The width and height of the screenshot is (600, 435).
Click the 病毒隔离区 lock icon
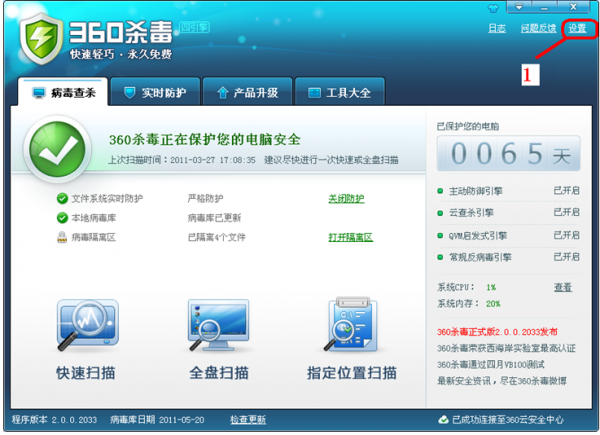[62, 237]
